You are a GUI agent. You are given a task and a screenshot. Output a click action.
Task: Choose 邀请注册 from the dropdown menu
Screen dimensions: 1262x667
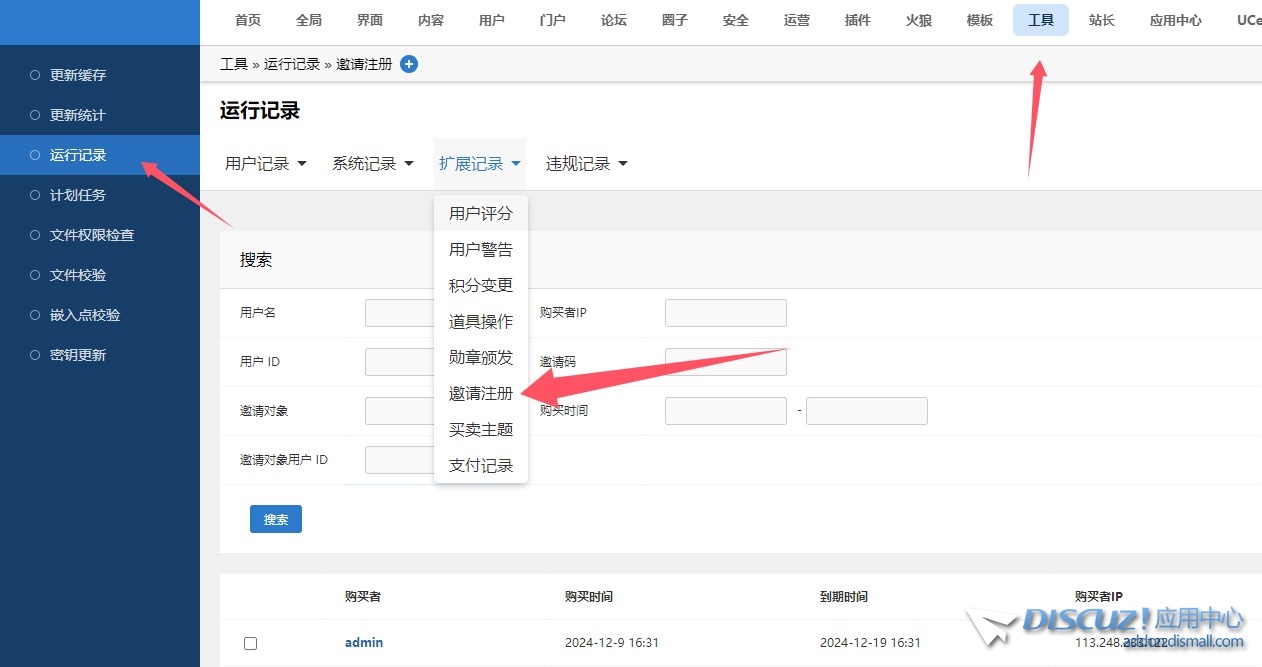click(x=481, y=394)
